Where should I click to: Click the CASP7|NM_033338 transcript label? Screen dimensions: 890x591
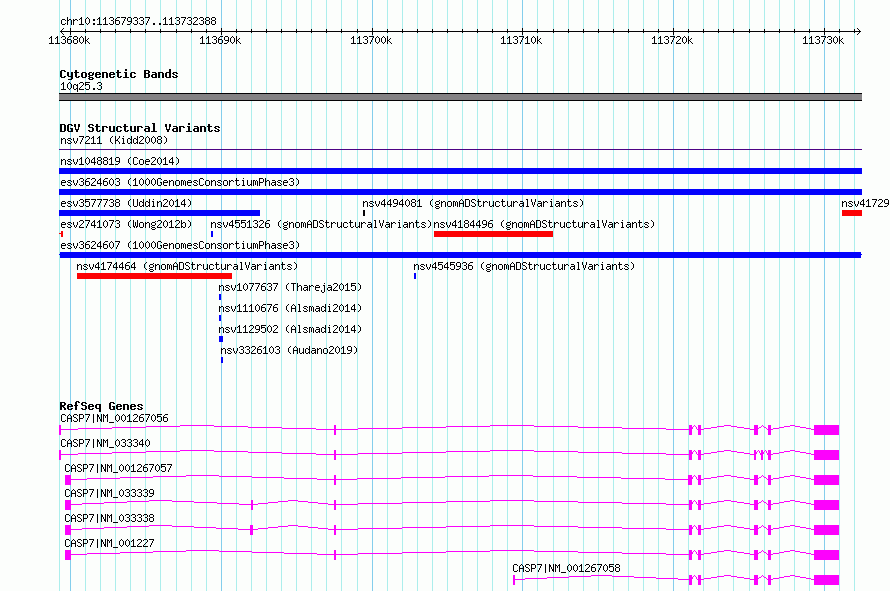click(109, 518)
